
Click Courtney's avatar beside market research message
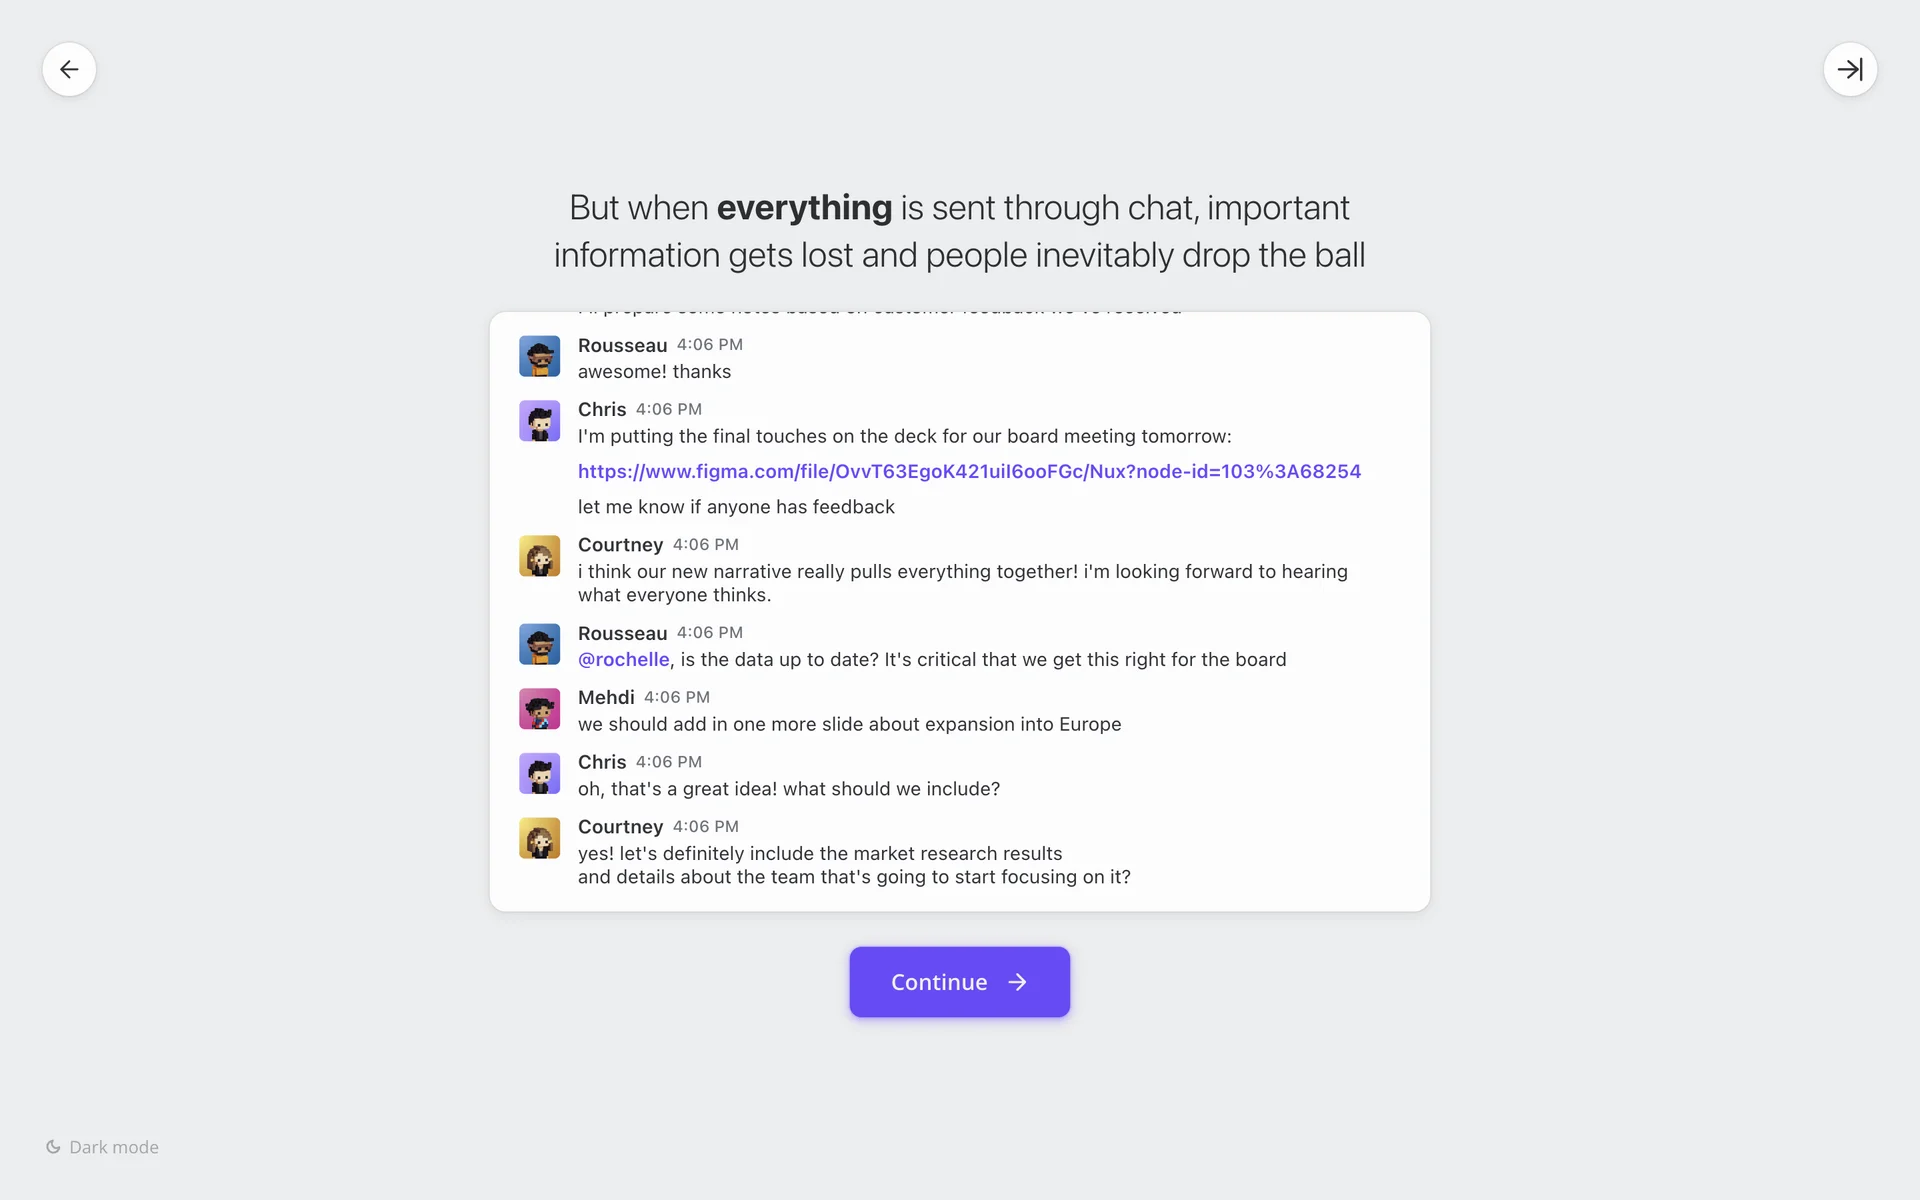point(539,838)
